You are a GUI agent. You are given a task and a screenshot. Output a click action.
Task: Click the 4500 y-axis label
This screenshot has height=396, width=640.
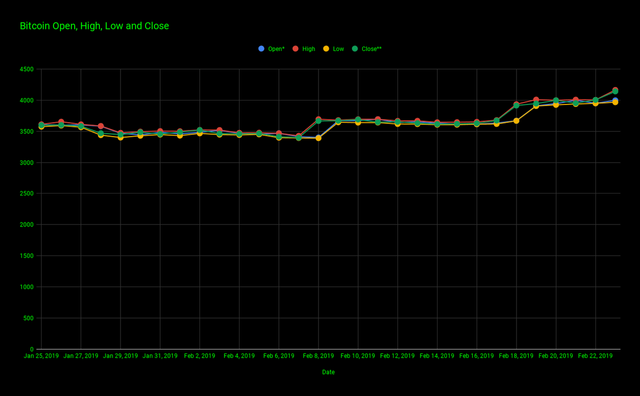27,69
